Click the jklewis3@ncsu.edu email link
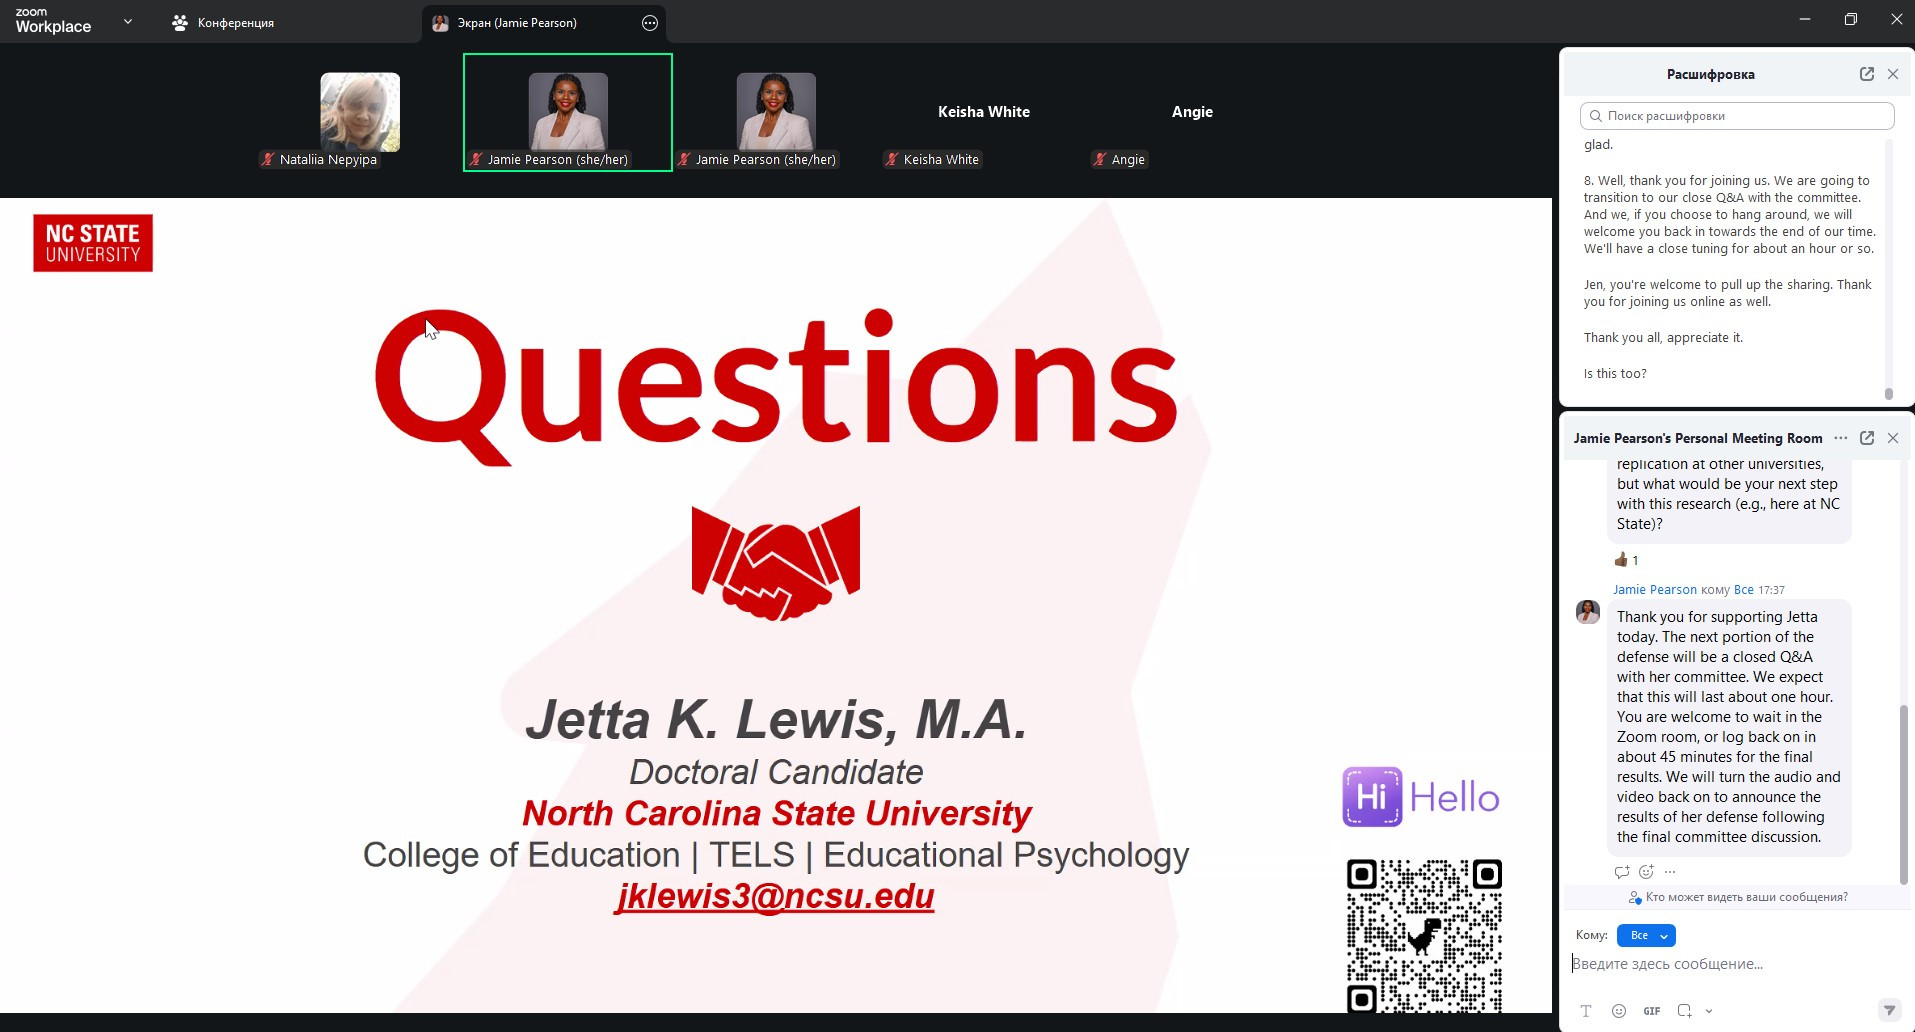This screenshot has height=1032, width=1915. (775, 896)
